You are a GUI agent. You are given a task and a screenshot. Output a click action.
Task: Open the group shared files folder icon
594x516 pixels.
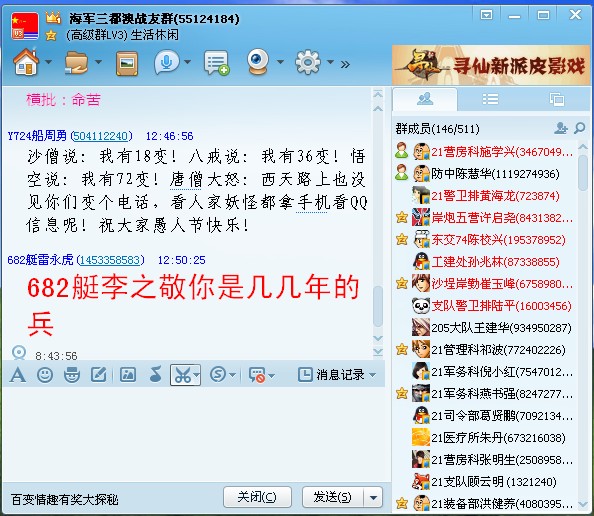click(x=76, y=62)
